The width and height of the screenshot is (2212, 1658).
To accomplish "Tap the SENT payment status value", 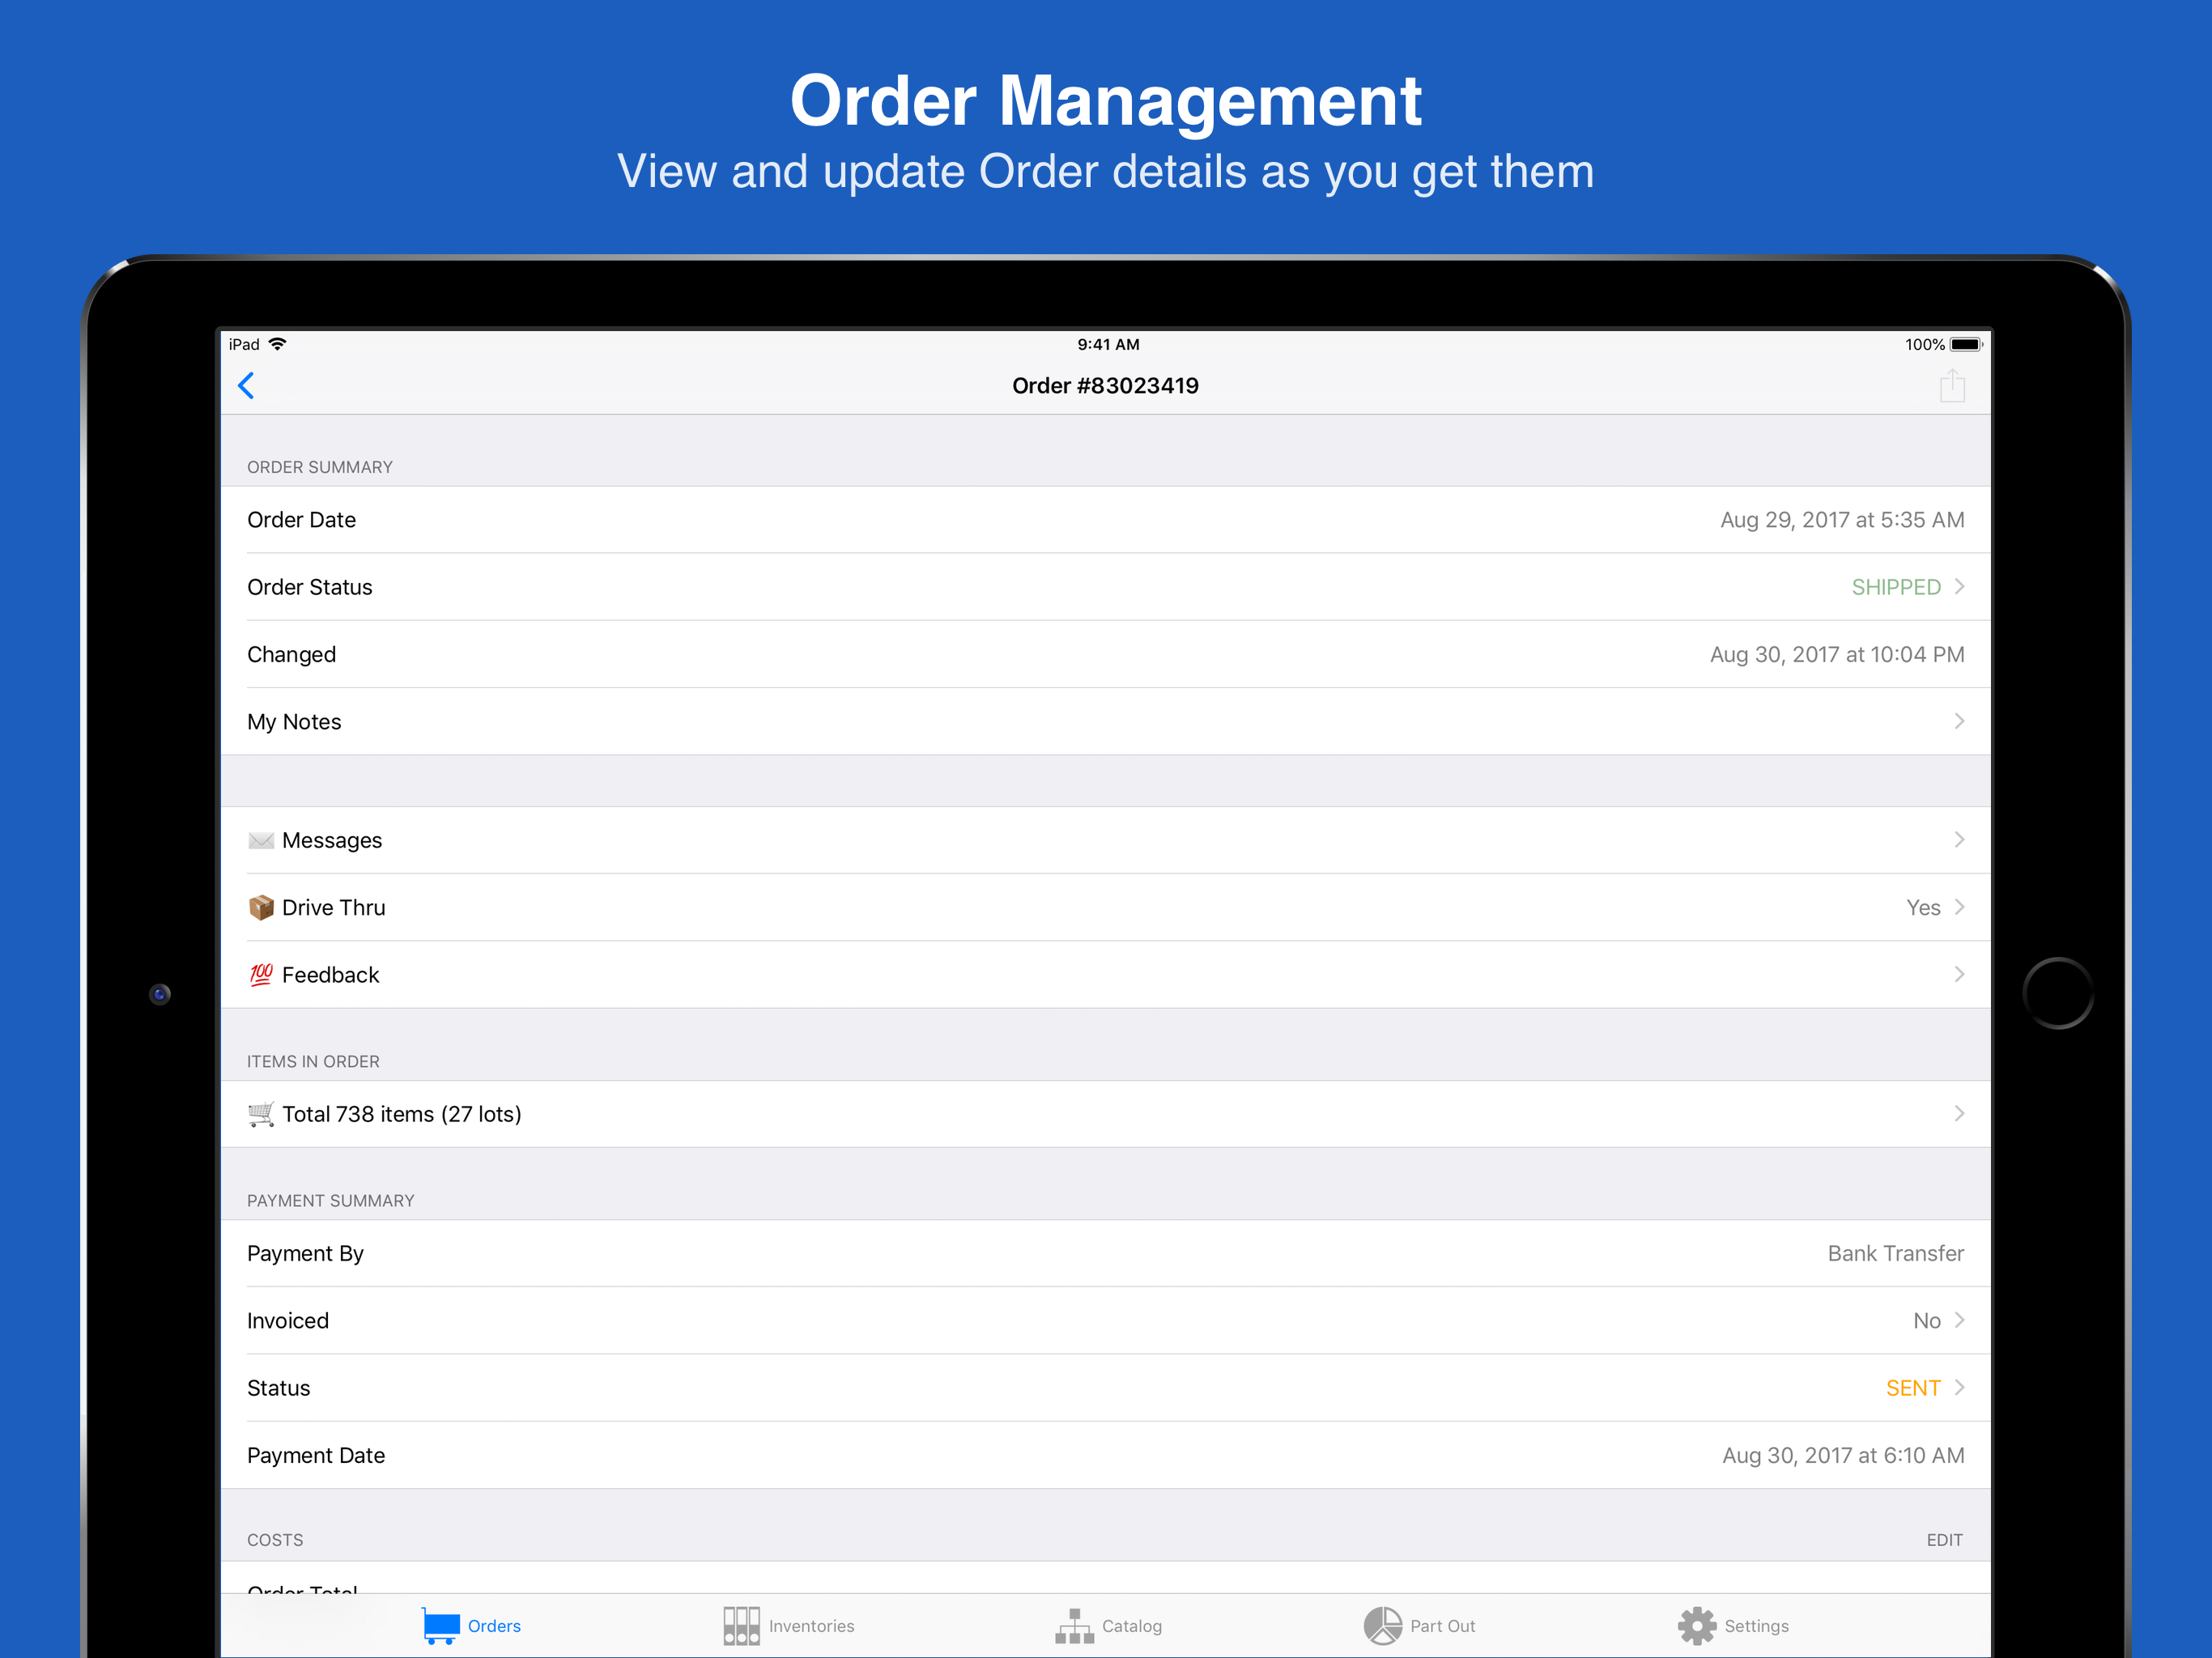I will coord(1912,1388).
